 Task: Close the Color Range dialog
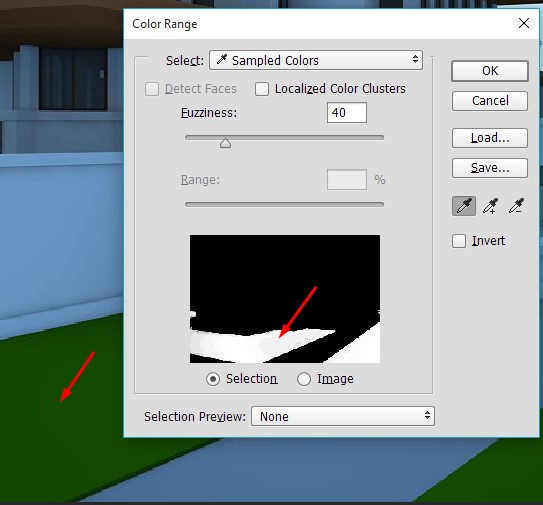coord(524,24)
